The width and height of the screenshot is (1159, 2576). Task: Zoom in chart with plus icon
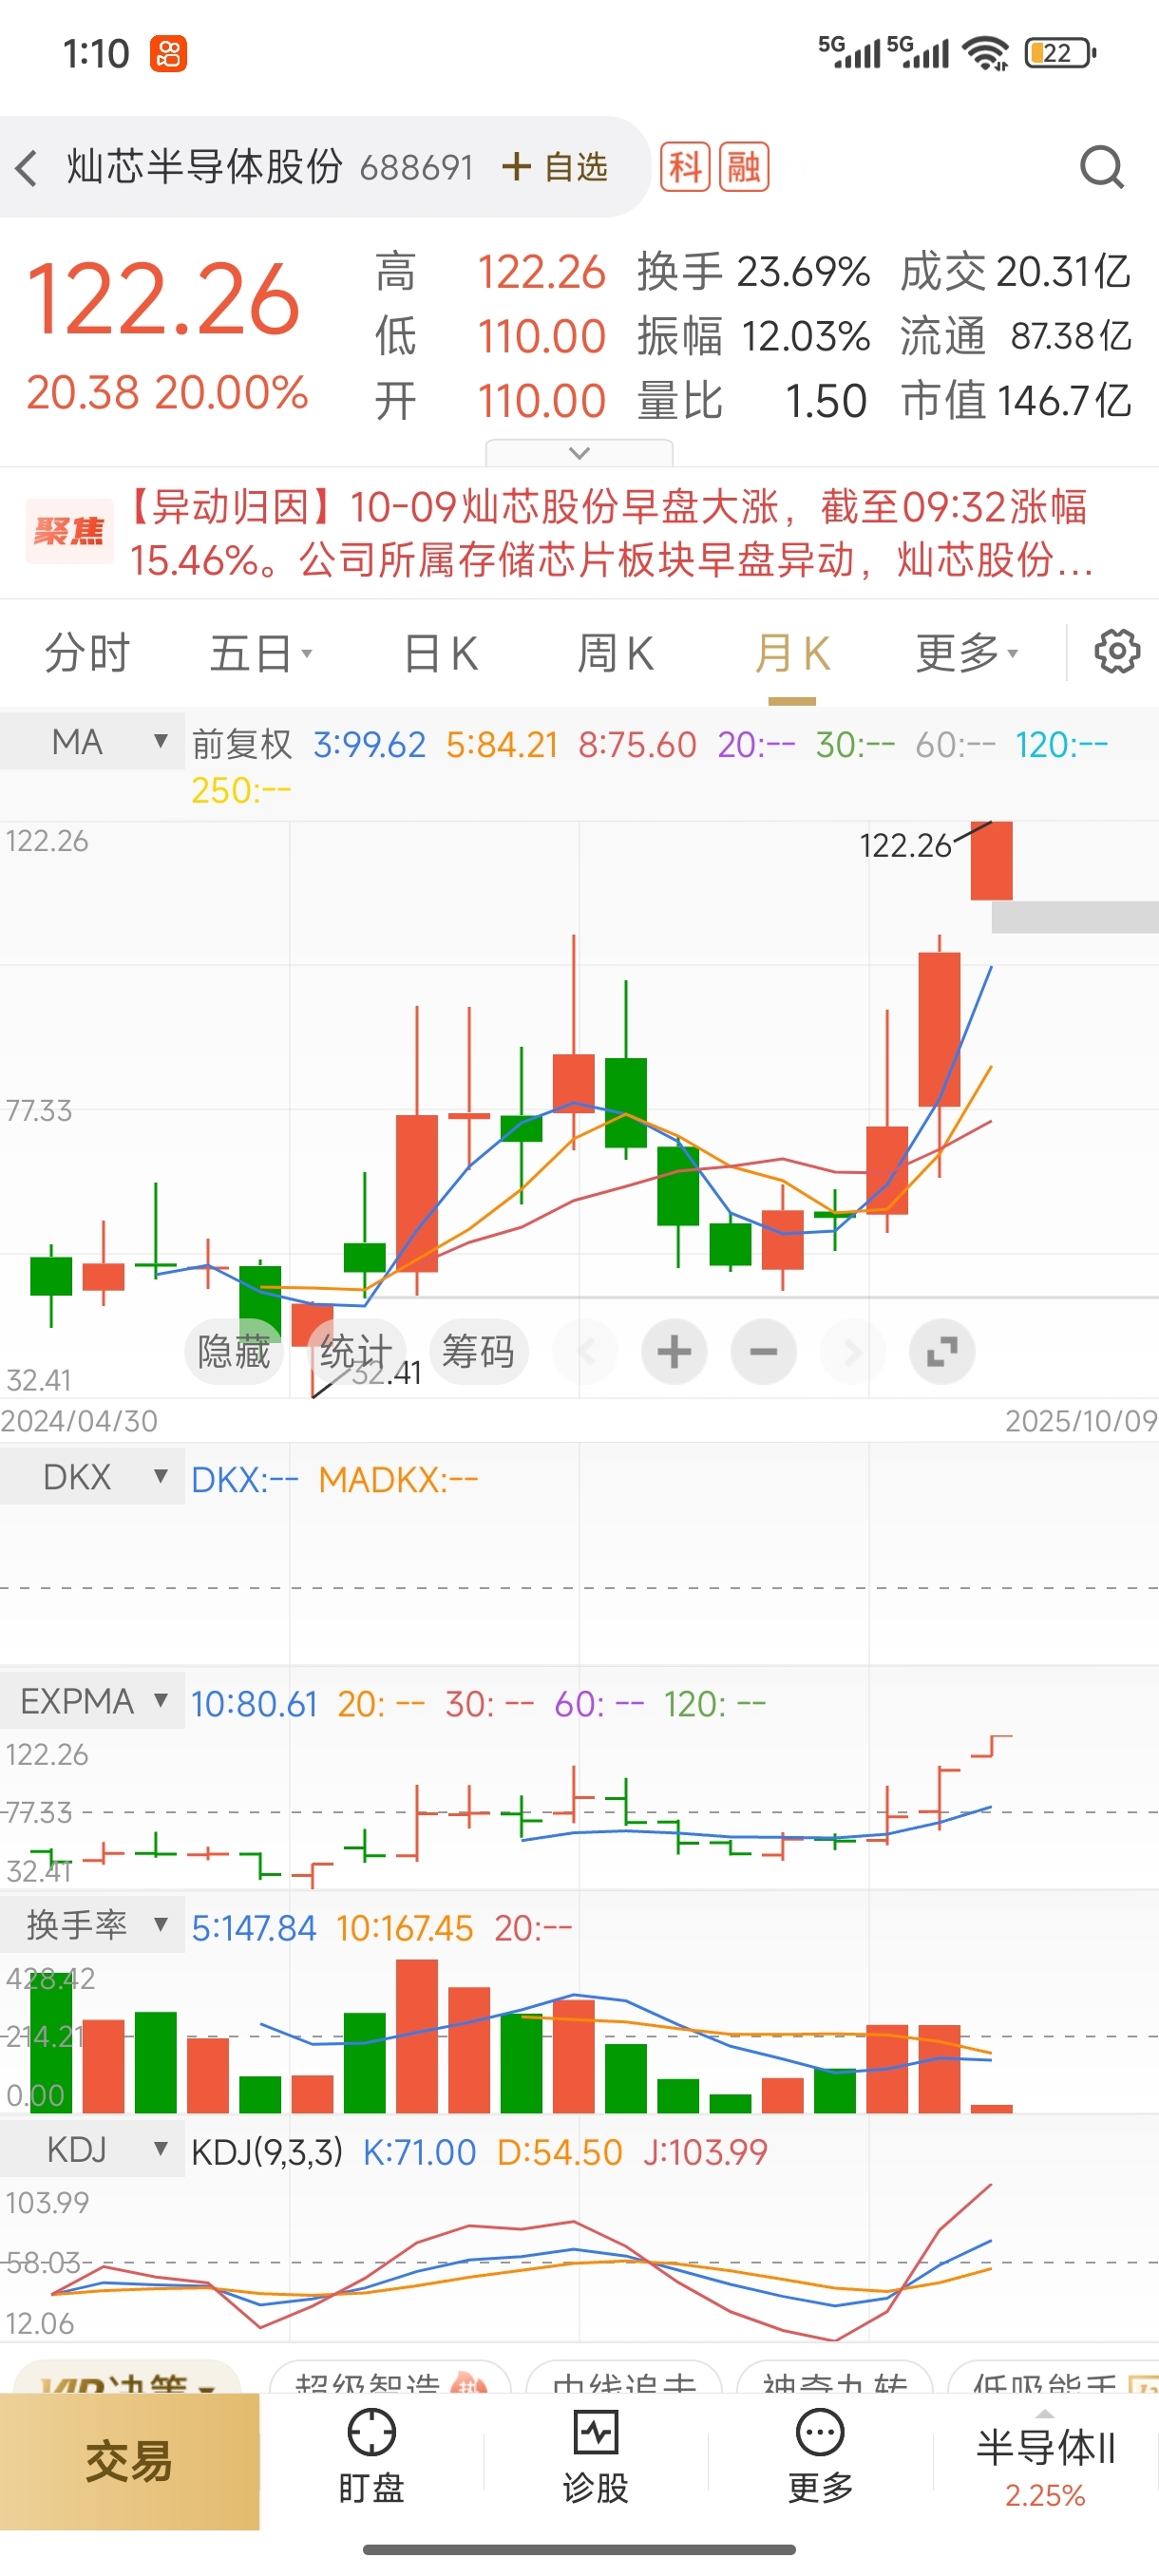click(x=674, y=1352)
